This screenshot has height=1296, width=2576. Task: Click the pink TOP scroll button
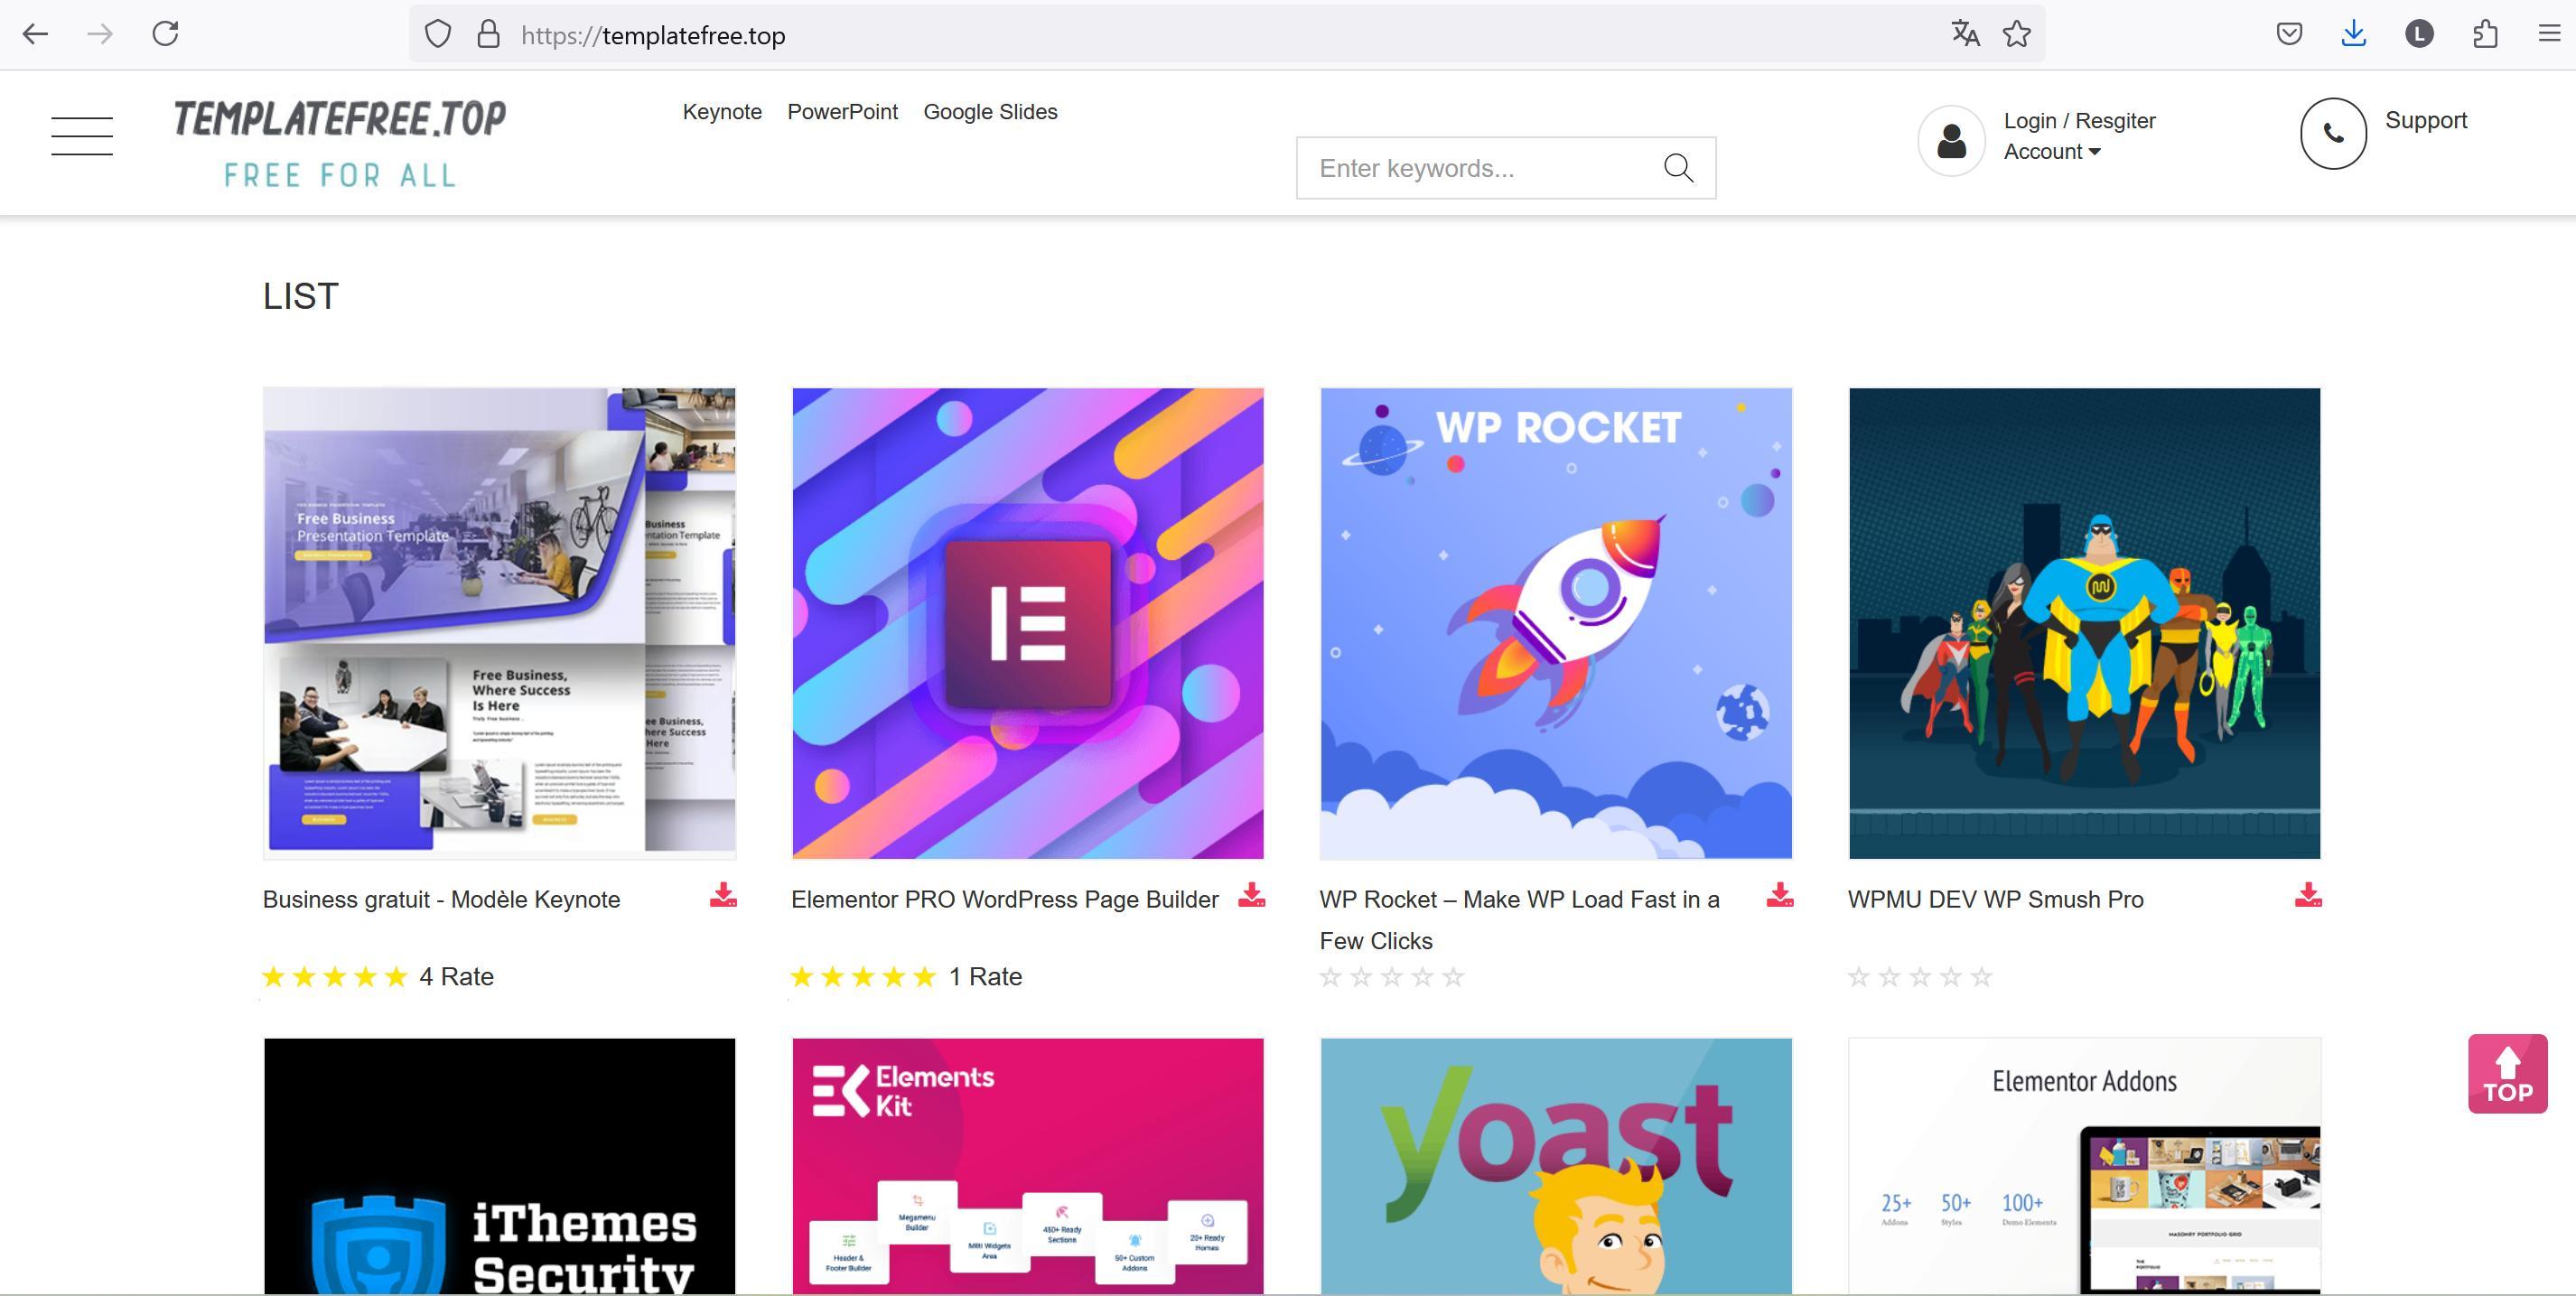pyautogui.click(x=2507, y=1074)
